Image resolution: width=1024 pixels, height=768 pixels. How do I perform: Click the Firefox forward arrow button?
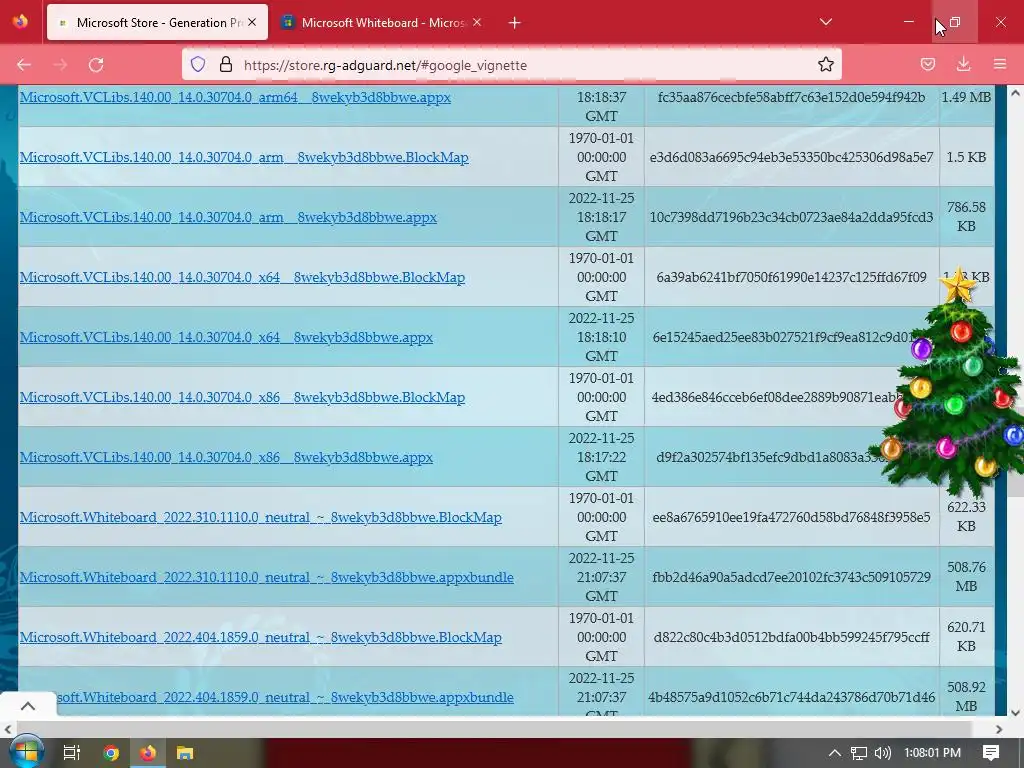coord(60,65)
